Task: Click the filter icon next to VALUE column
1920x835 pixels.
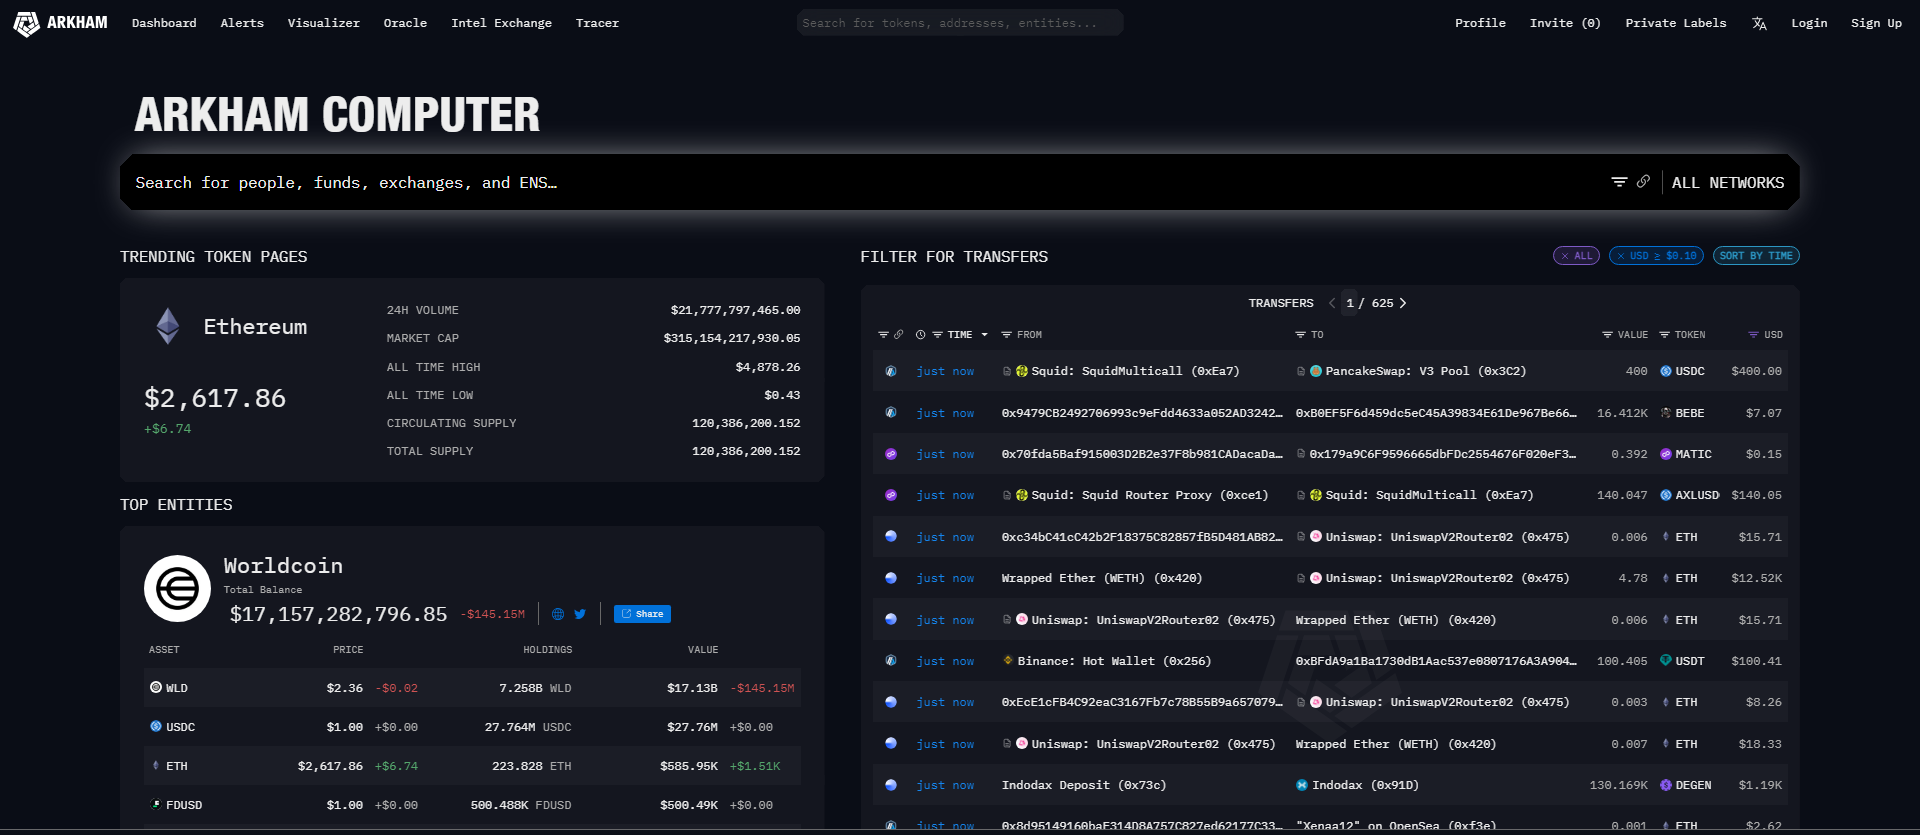Action: [1607, 335]
